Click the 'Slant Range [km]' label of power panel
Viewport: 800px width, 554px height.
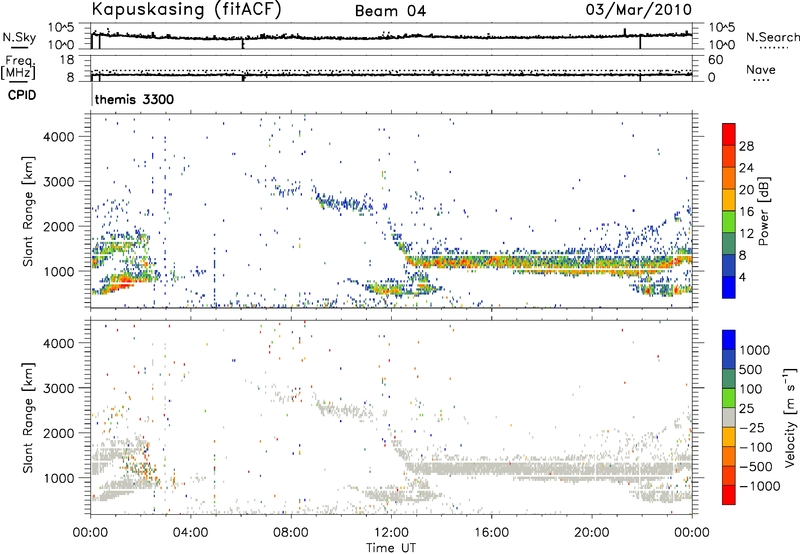coord(28,211)
